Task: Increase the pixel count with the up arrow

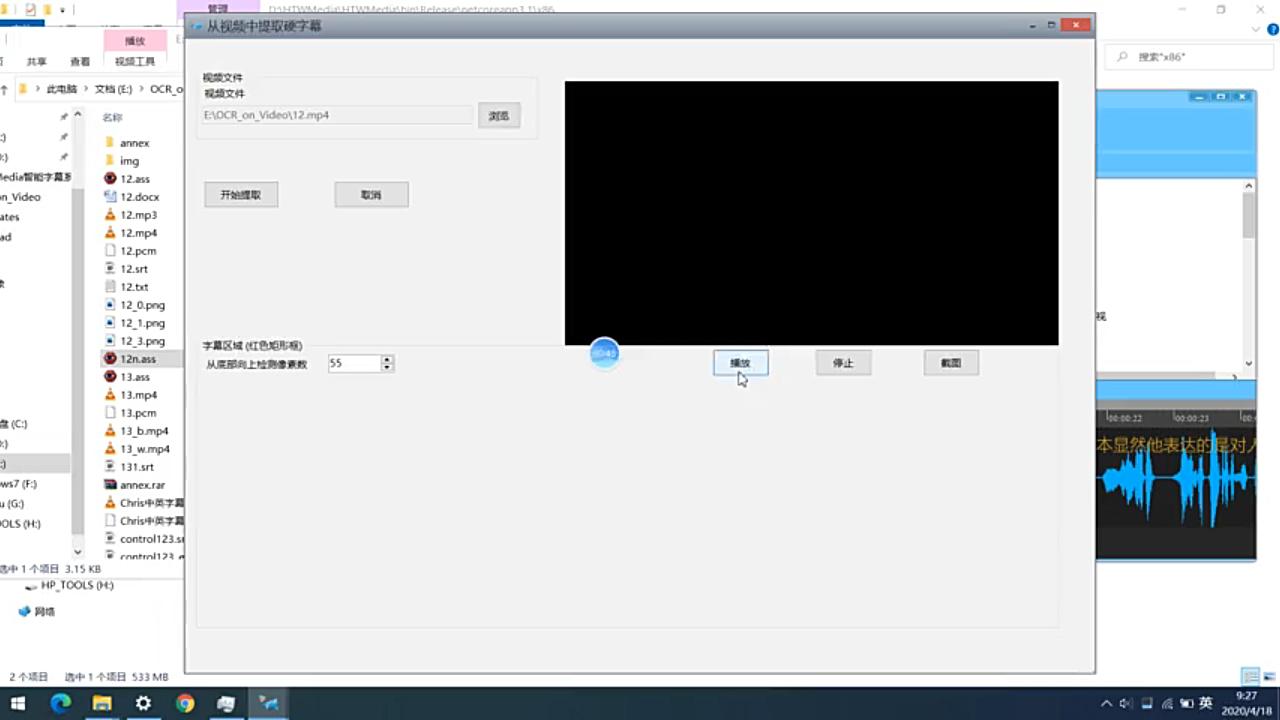Action: pos(387,359)
